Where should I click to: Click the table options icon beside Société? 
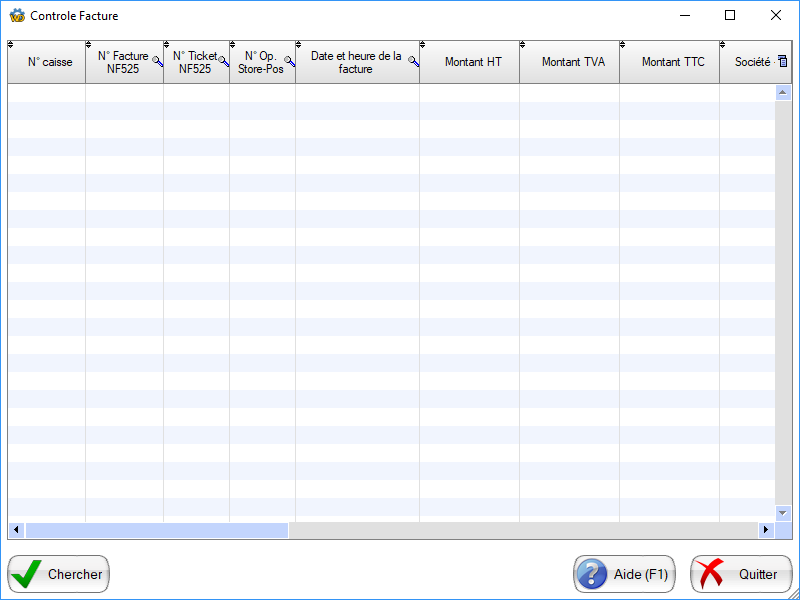tap(783, 61)
